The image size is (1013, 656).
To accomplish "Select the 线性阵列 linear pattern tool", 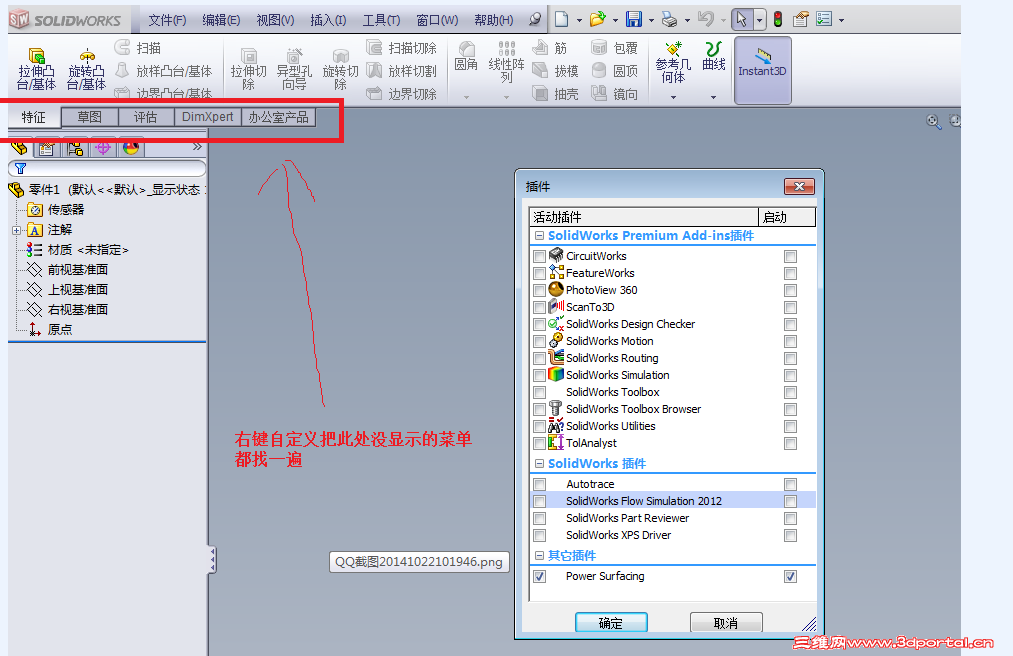I will (x=506, y=61).
